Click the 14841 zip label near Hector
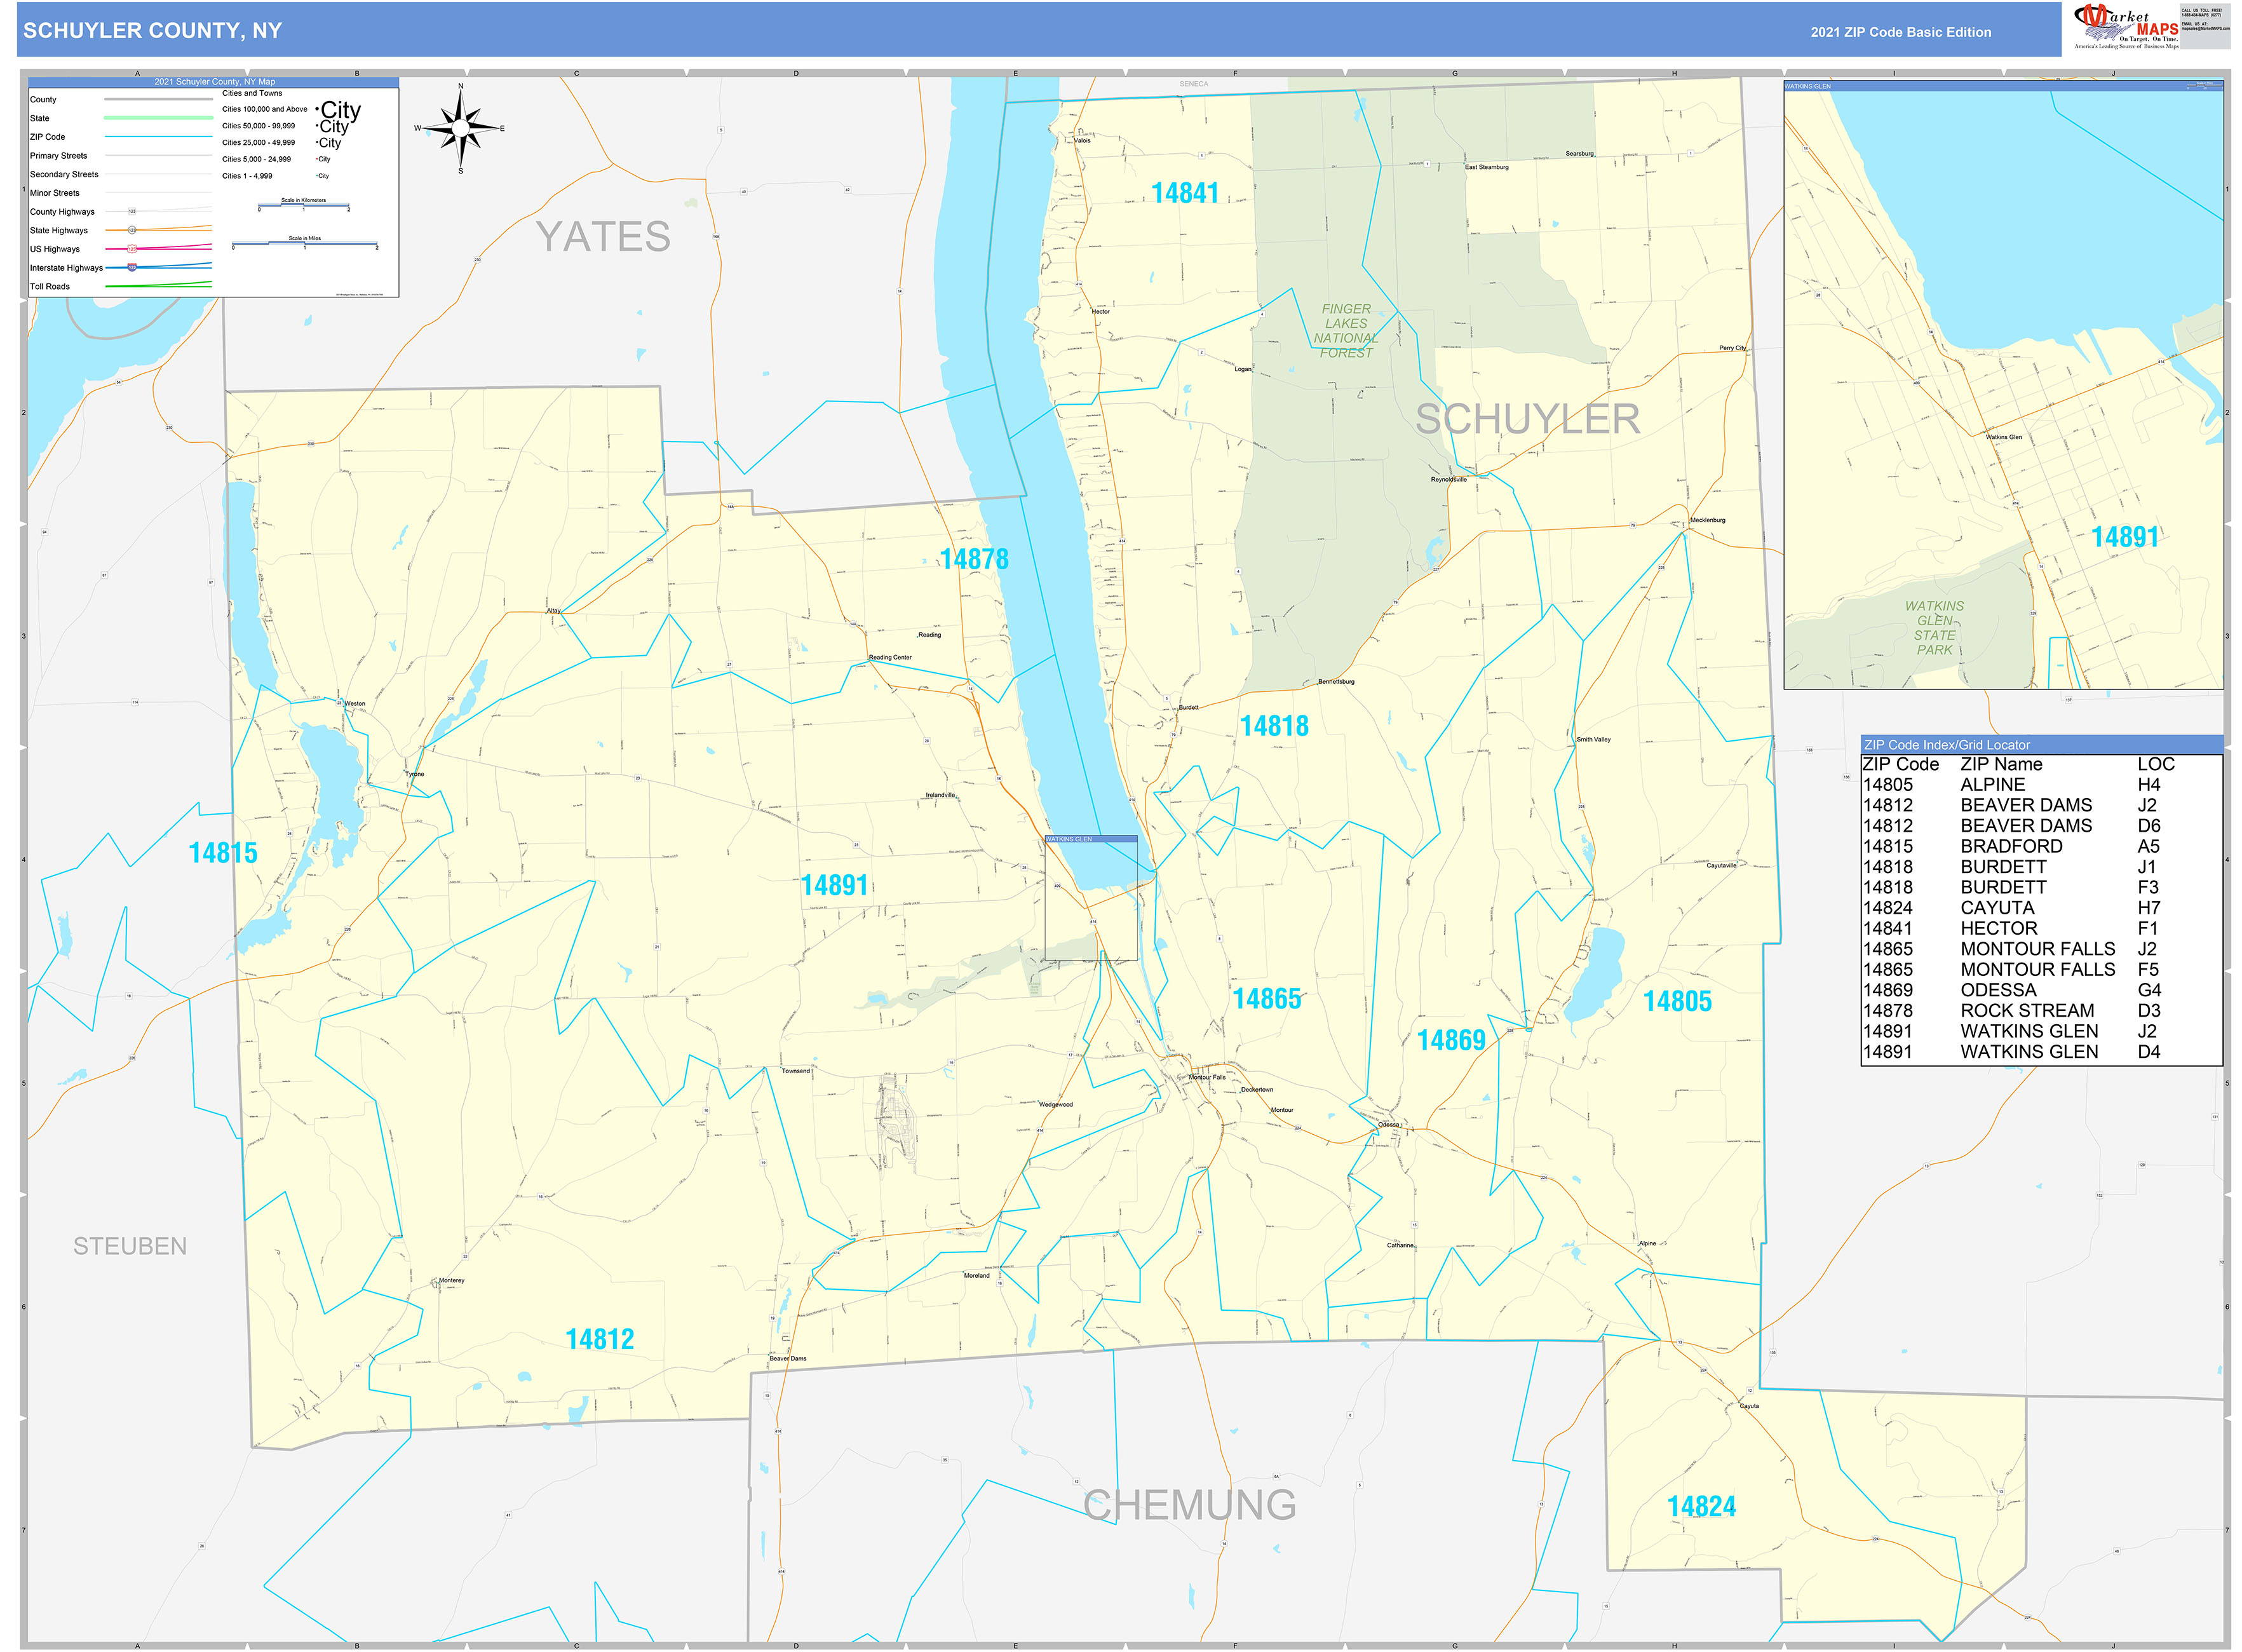This screenshot has width=2242, height=1652. pos(1185,191)
